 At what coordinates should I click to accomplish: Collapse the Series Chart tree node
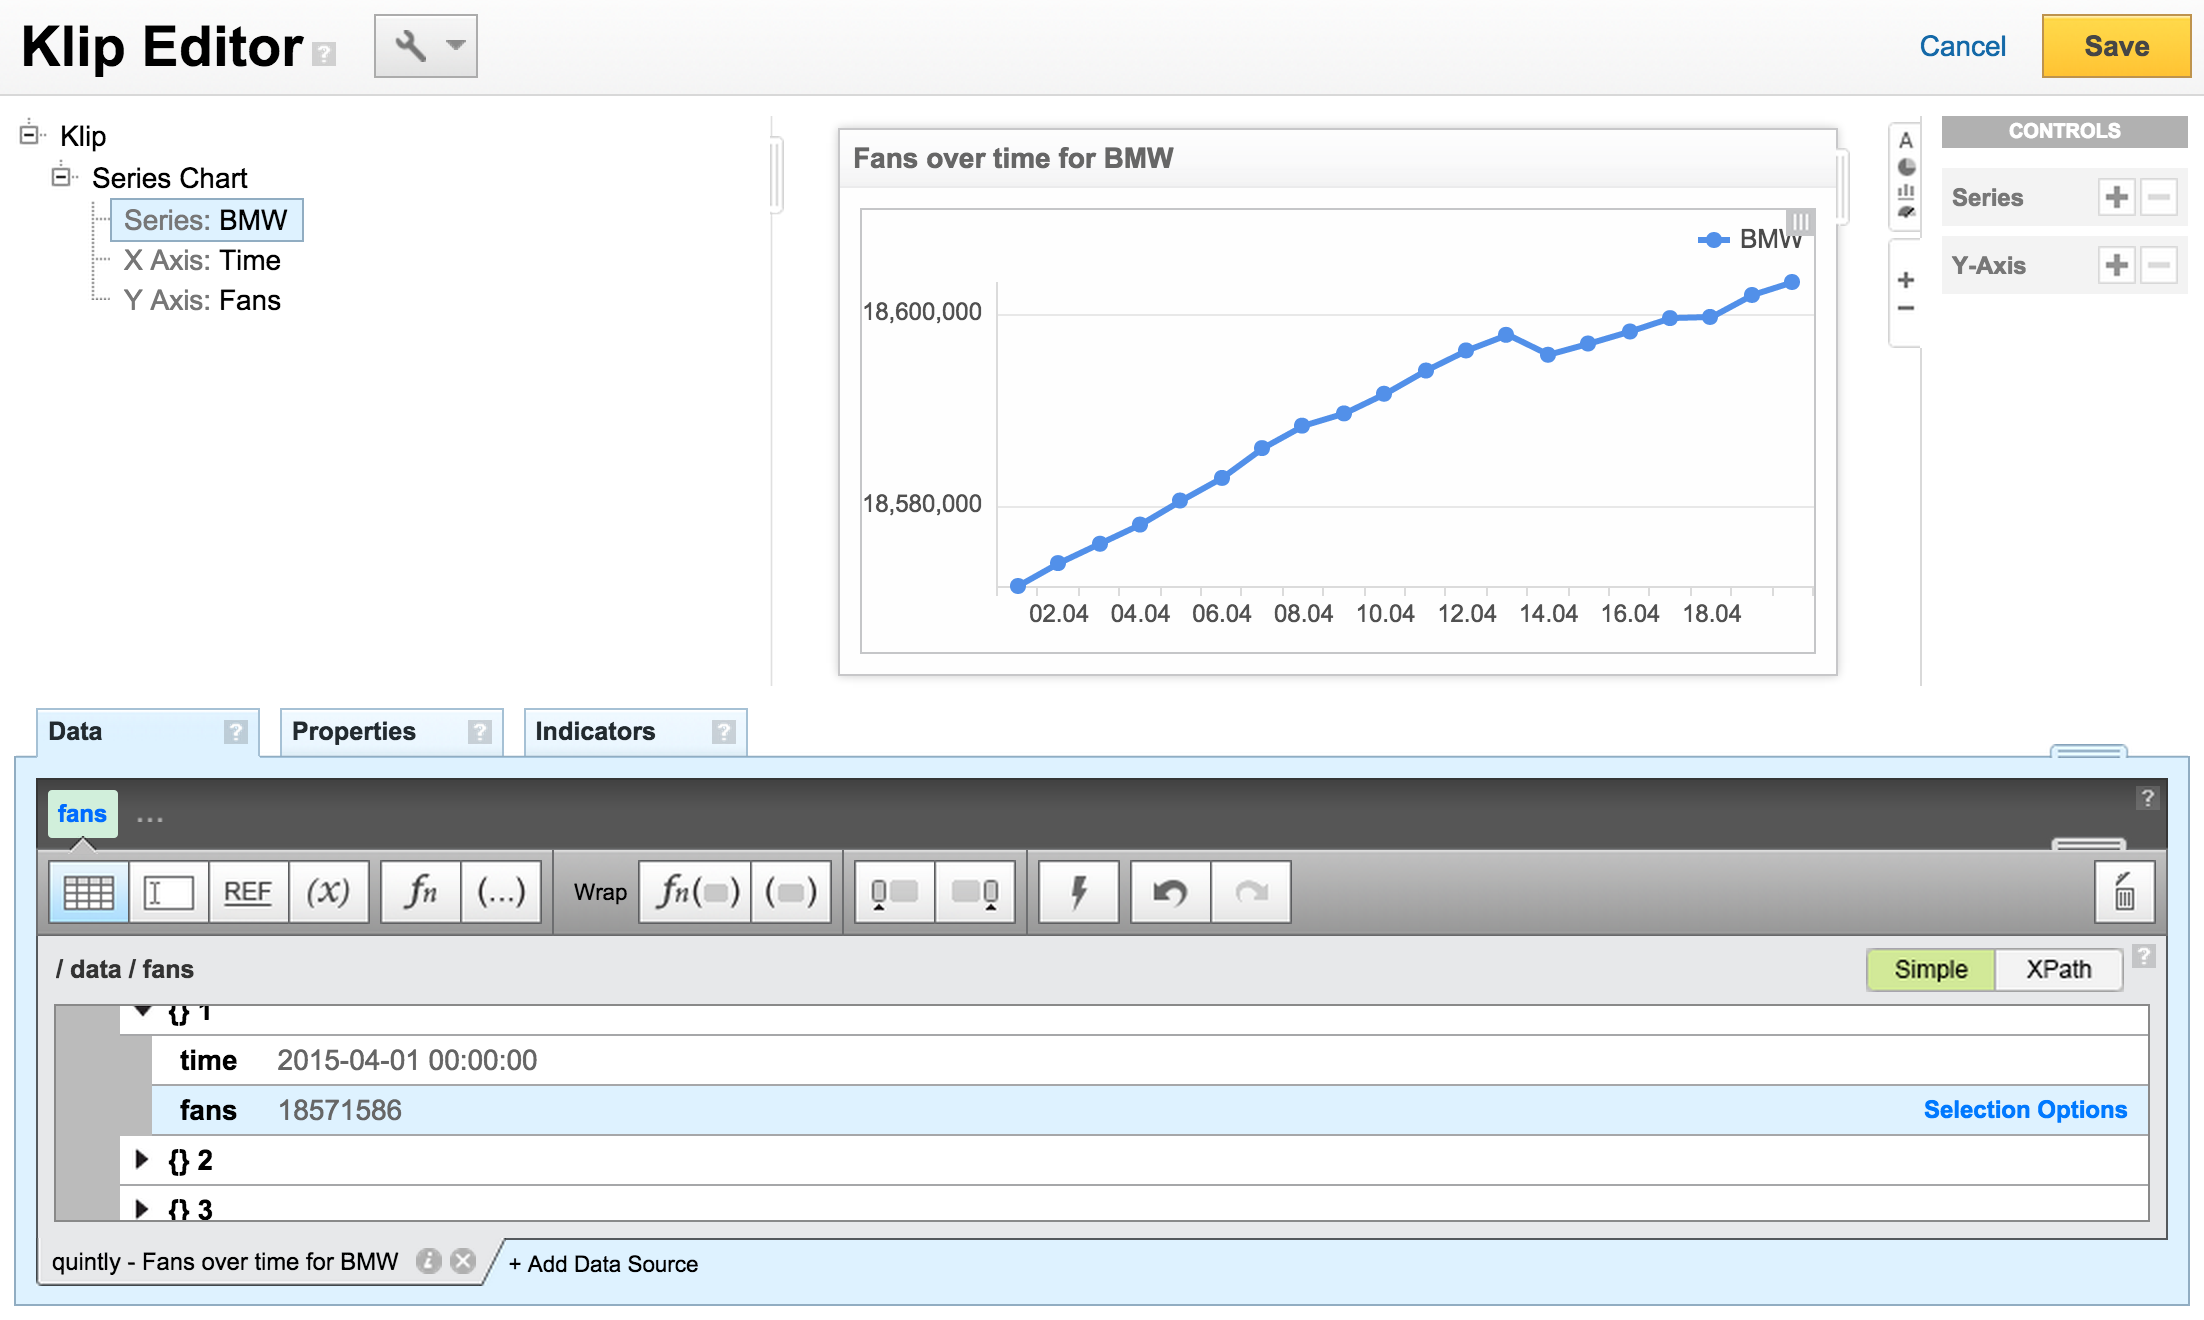pyautogui.click(x=61, y=176)
